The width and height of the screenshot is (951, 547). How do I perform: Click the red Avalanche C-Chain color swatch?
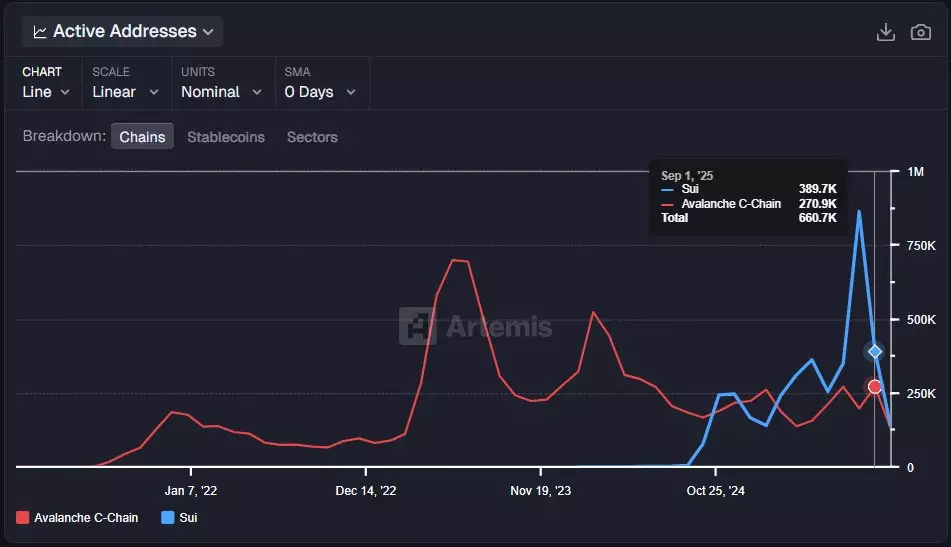click(x=23, y=518)
